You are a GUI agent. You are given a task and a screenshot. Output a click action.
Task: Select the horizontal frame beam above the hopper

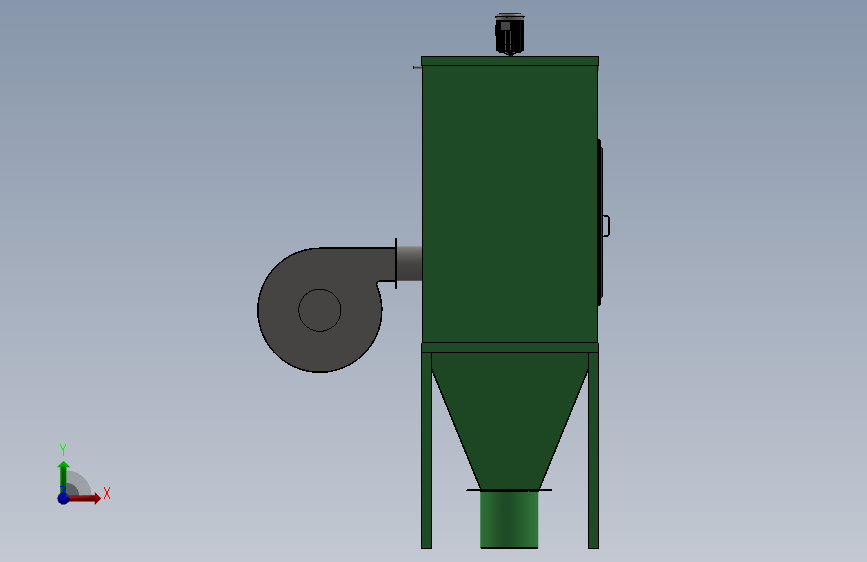click(x=510, y=347)
